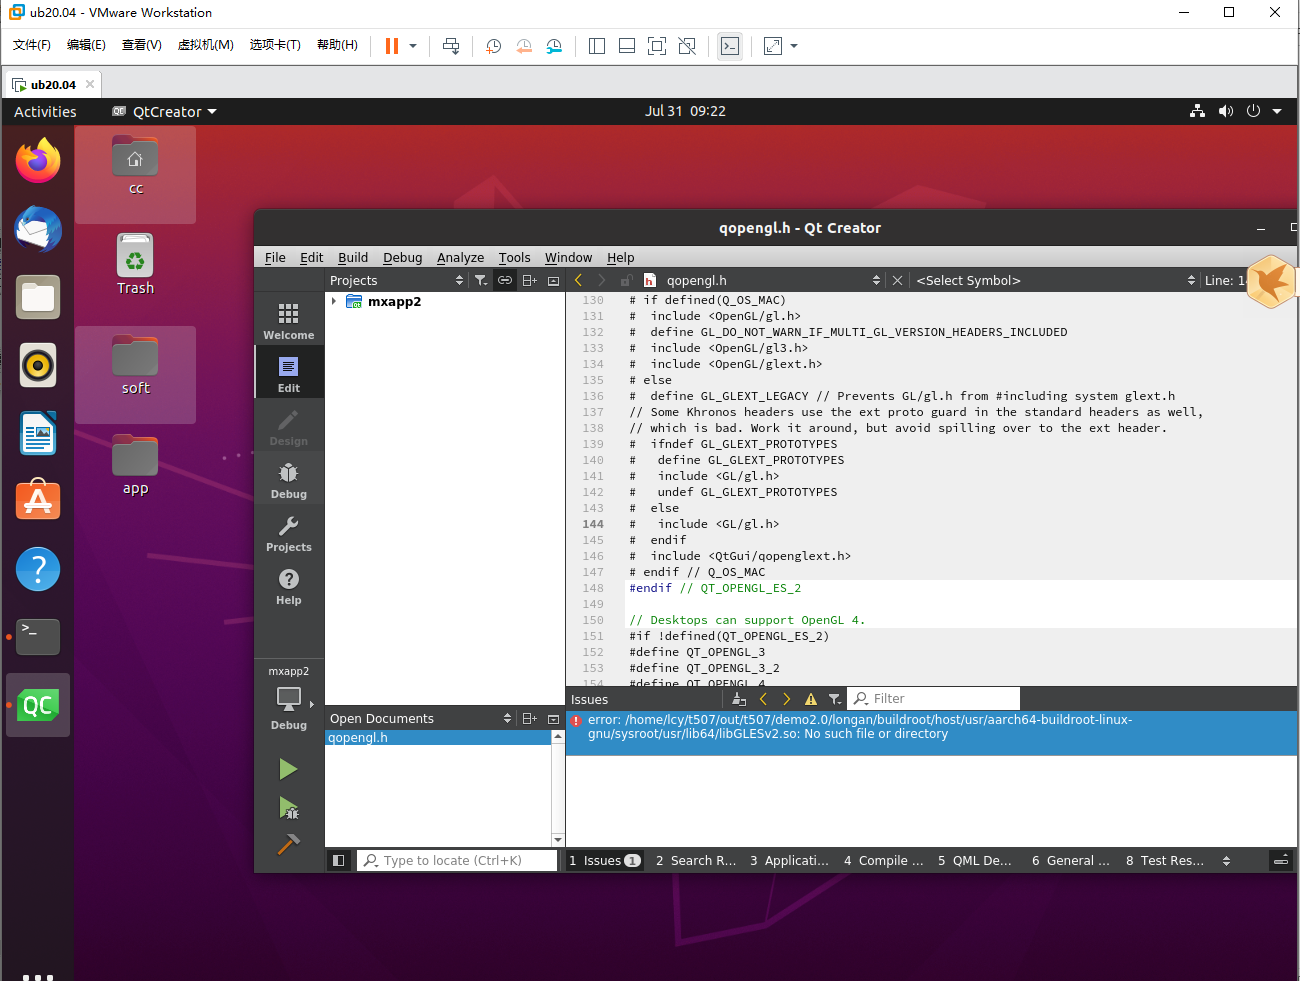1300x981 pixels.
Task: Open the Projects view dropdown
Action: pyautogui.click(x=397, y=280)
